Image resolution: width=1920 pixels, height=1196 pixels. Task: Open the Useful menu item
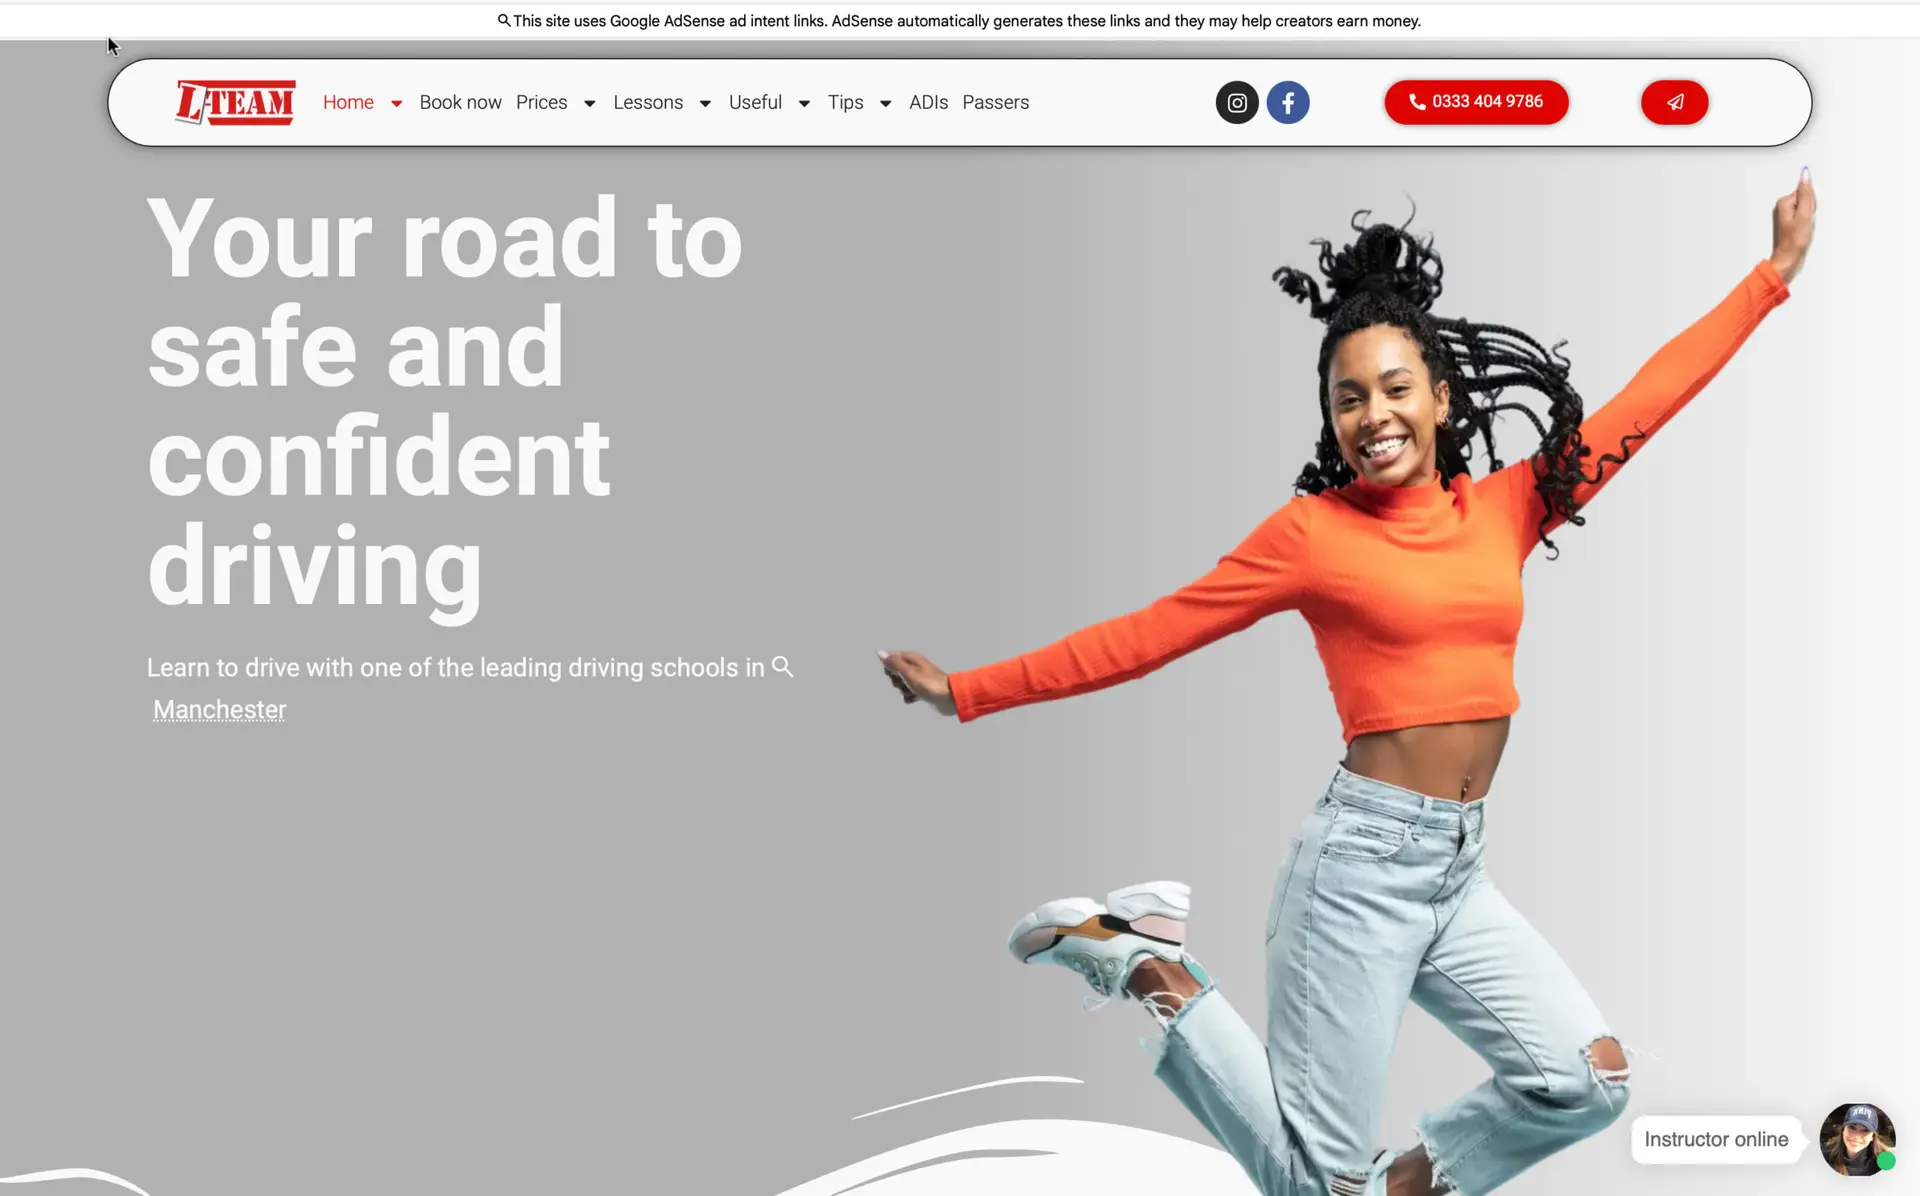(755, 102)
